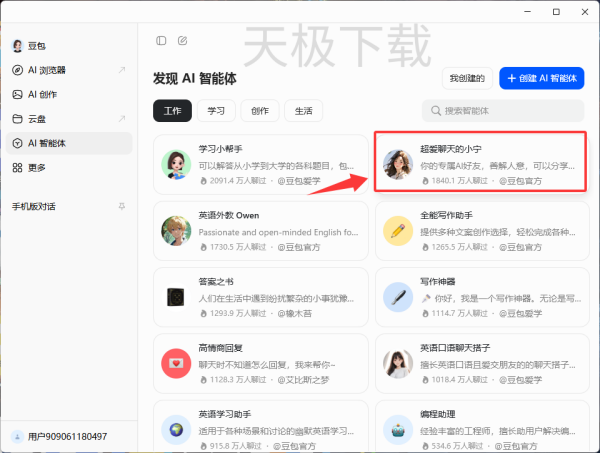Collapse the sidebar with the panel icon
Viewport: 600px width, 453px height.
[x=162, y=41]
